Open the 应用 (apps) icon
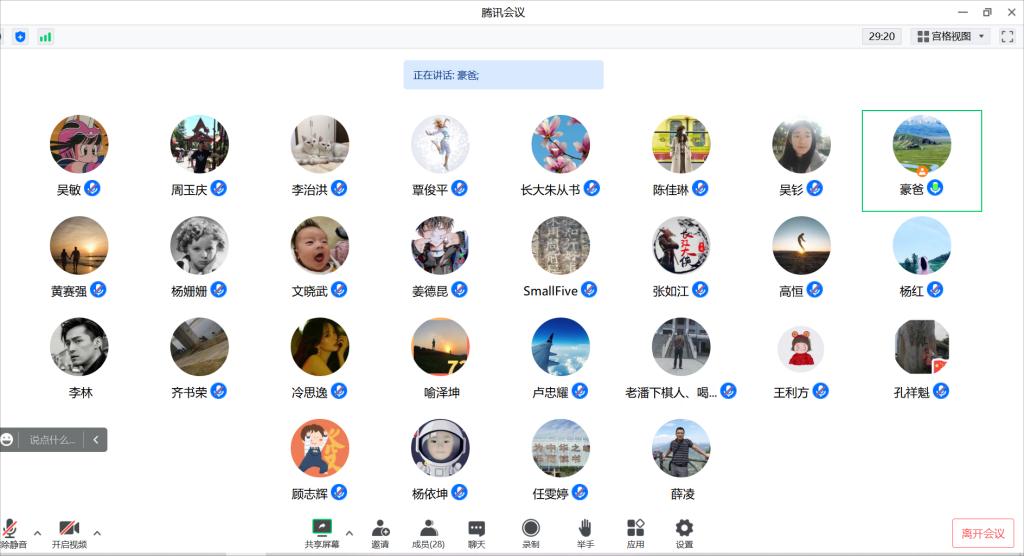The height and width of the screenshot is (556, 1024). pyautogui.click(x=635, y=528)
